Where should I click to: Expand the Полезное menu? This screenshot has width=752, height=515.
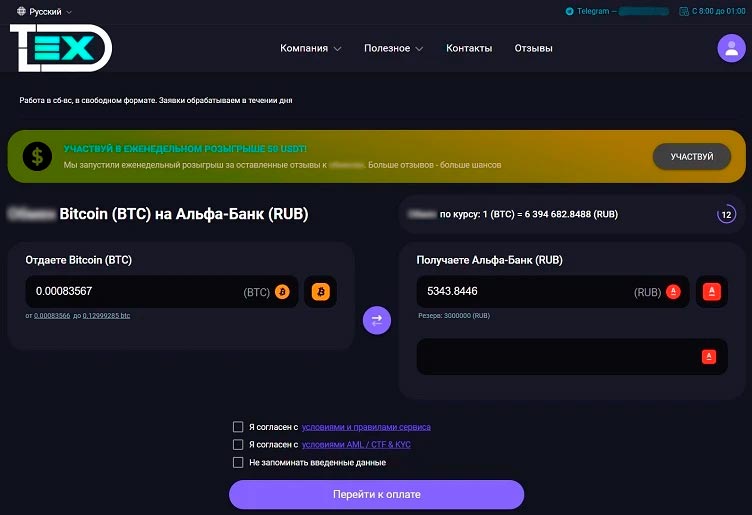pos(393,48)
